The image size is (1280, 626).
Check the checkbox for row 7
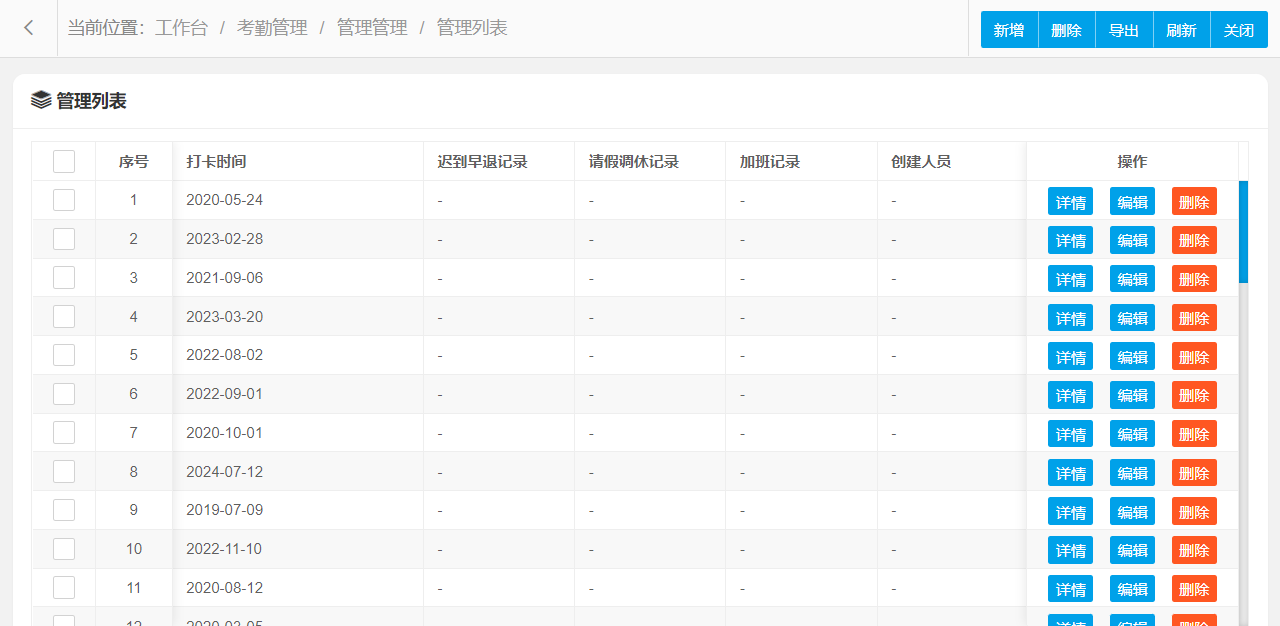pyautogui.click(x=64, y=433)
